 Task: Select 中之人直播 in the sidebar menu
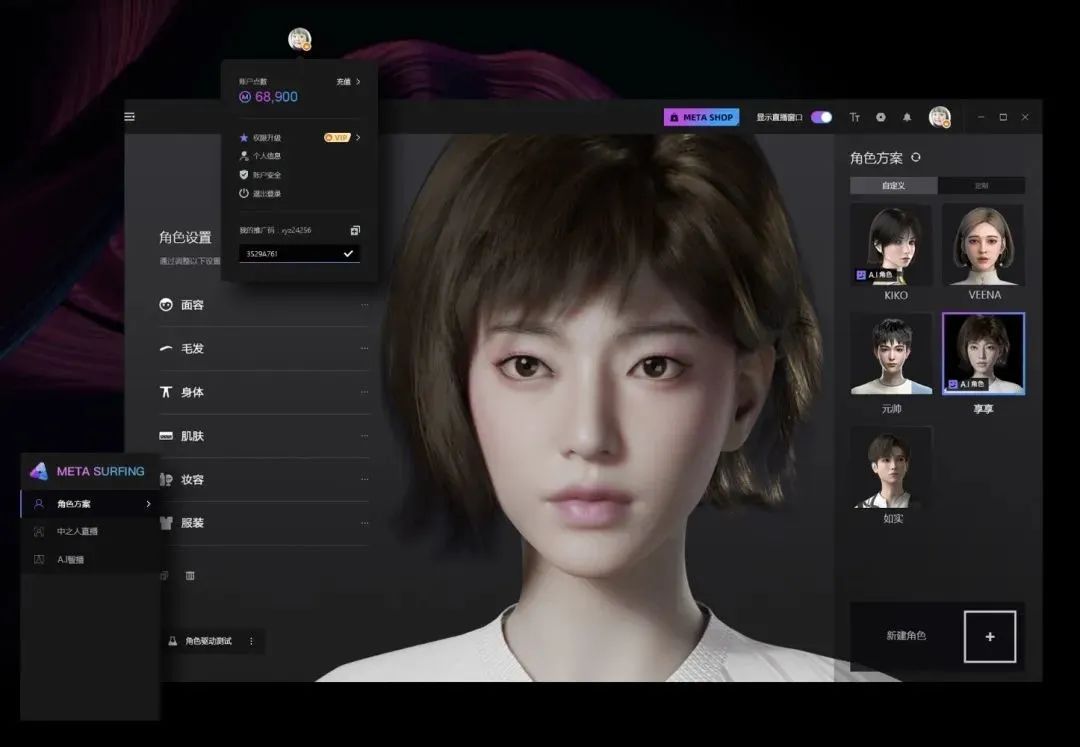pos(77,531)
